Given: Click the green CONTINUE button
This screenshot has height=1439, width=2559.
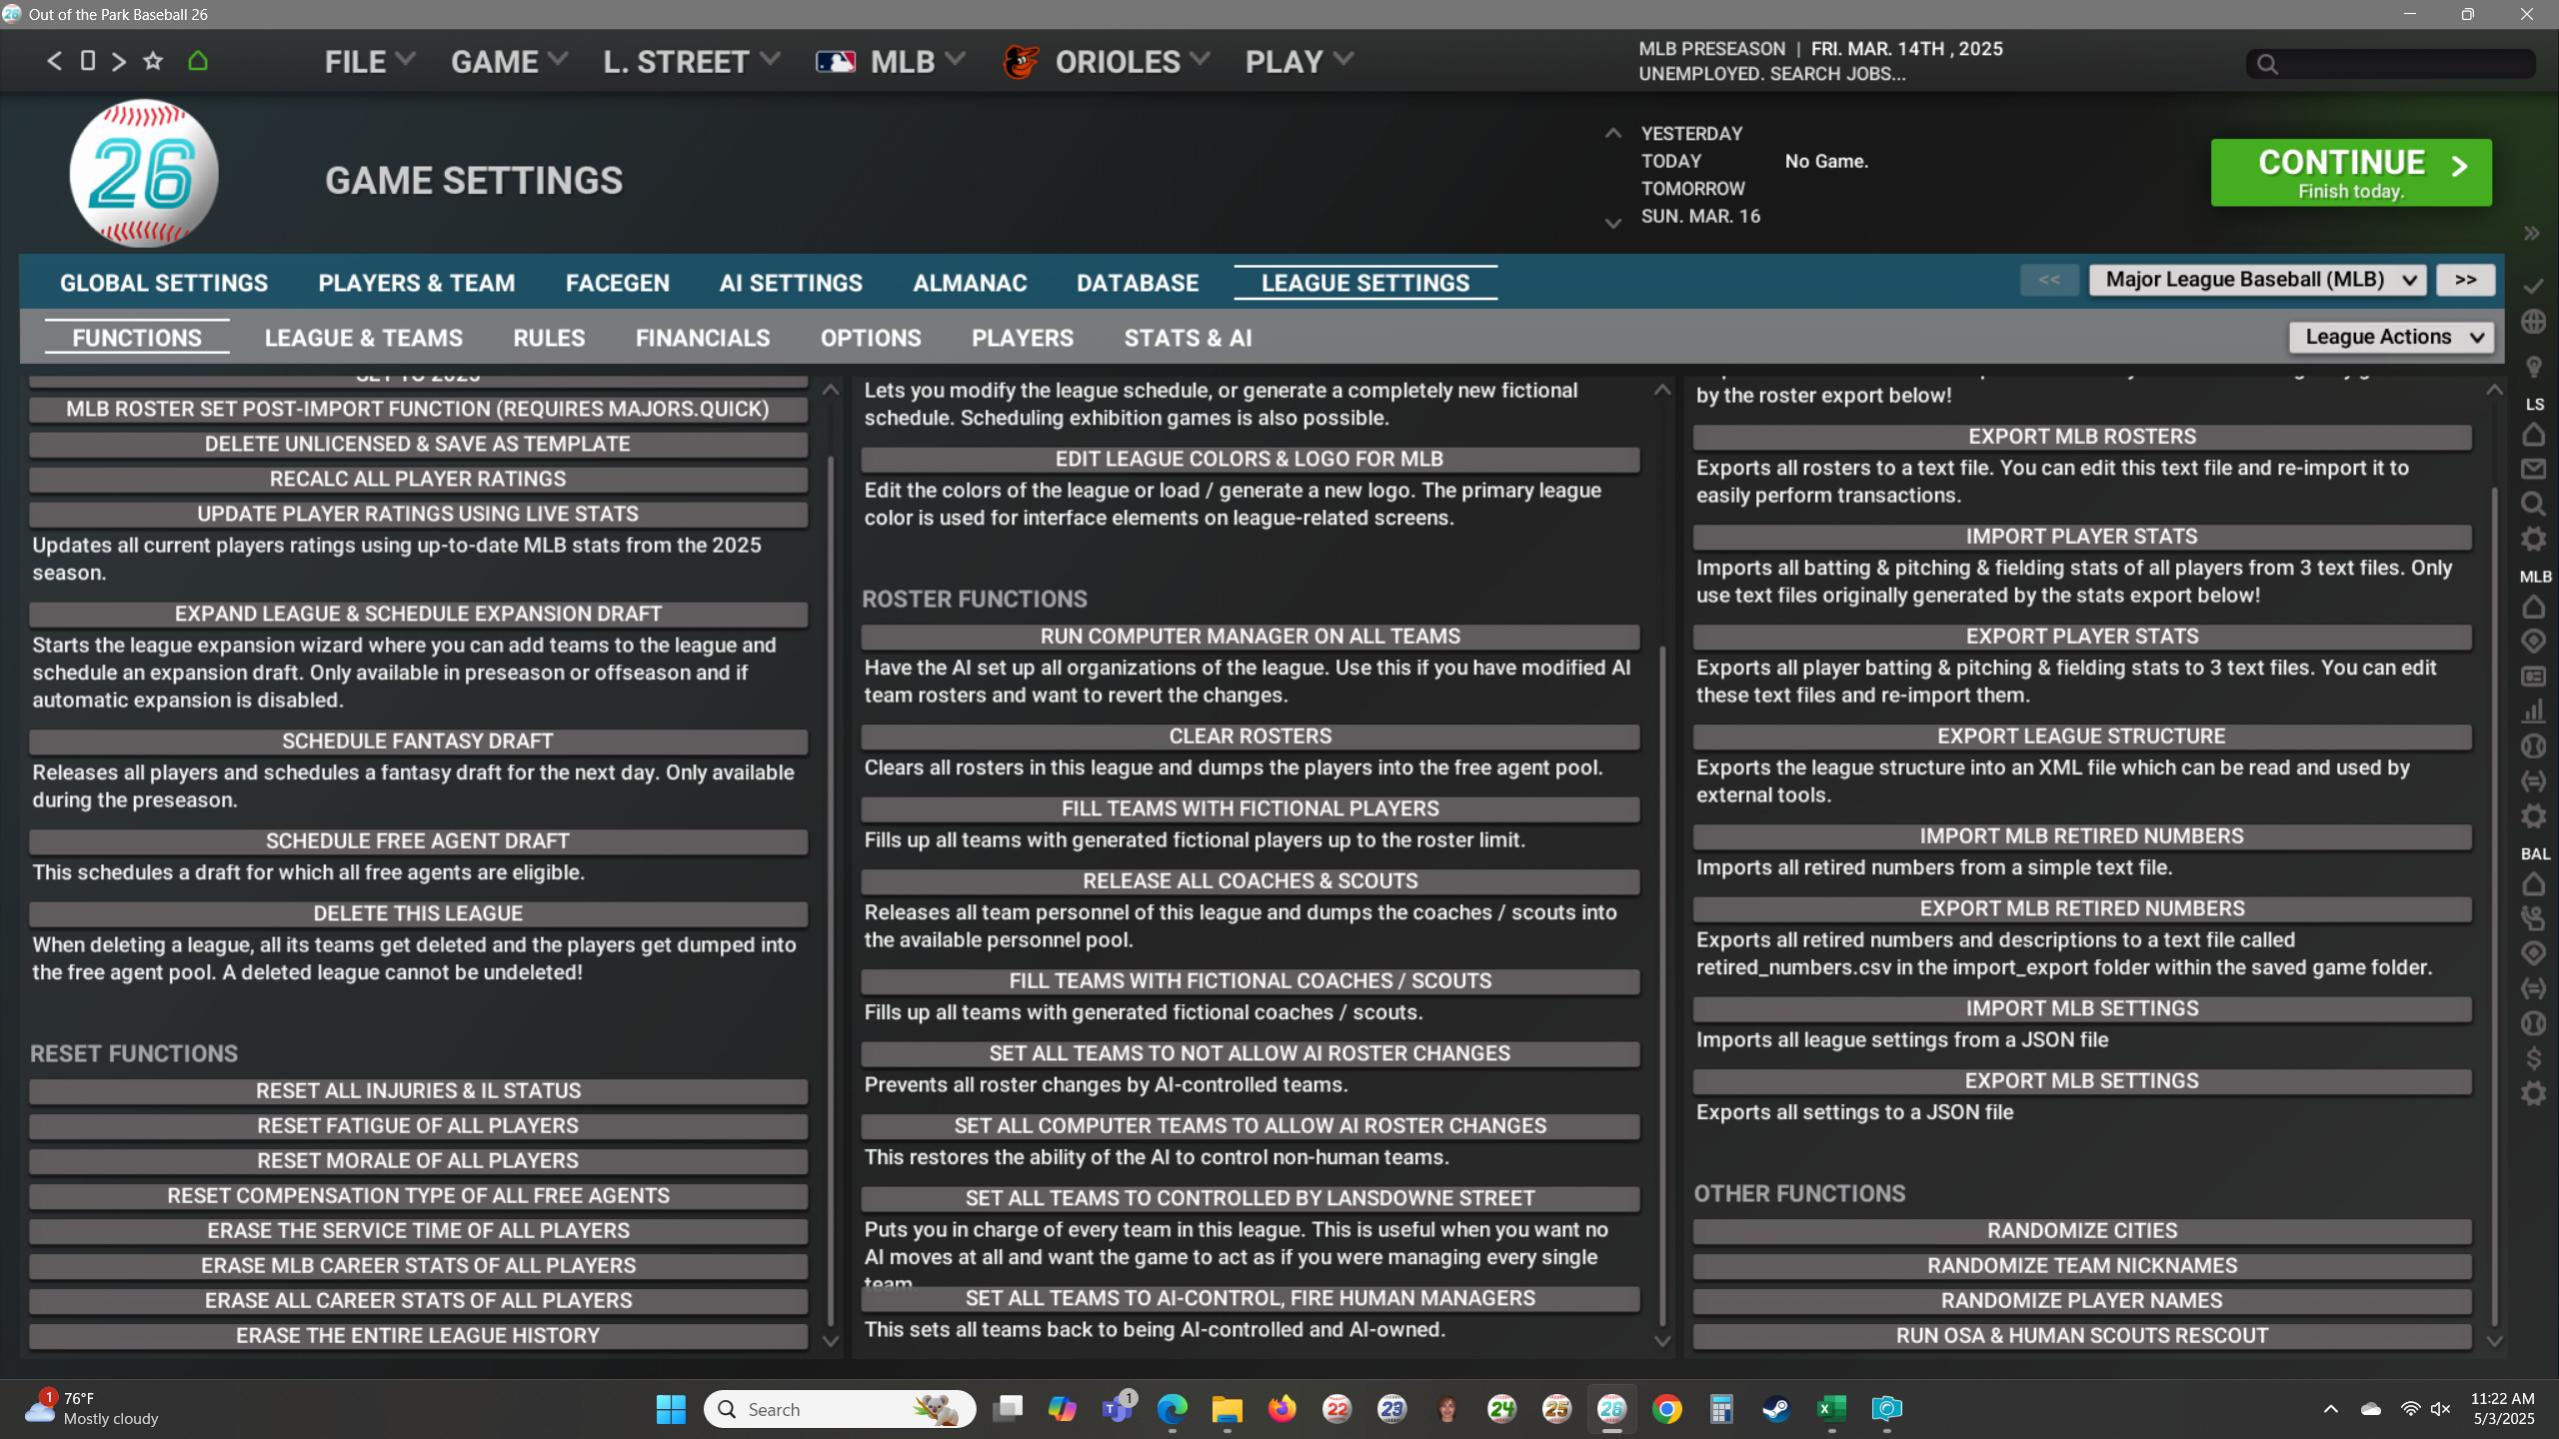Looking at the screenshot, I should (2350, 173).
